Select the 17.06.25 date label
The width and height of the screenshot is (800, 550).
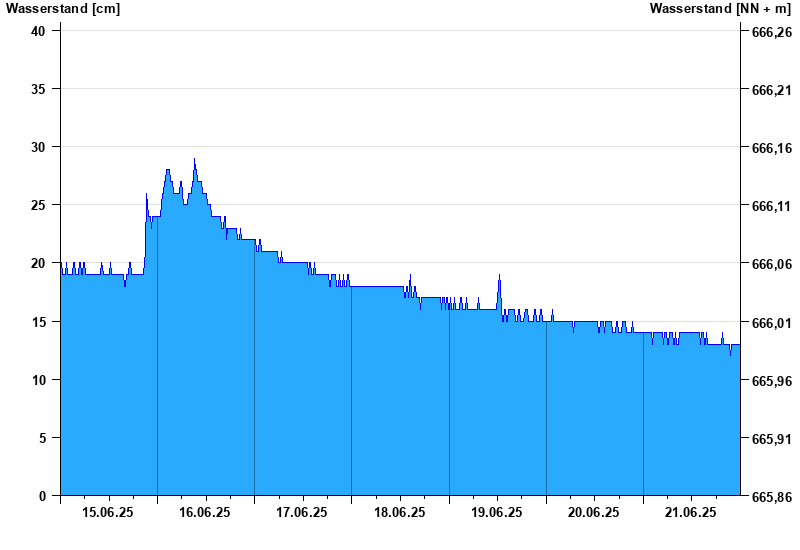(x=302, y=513)
